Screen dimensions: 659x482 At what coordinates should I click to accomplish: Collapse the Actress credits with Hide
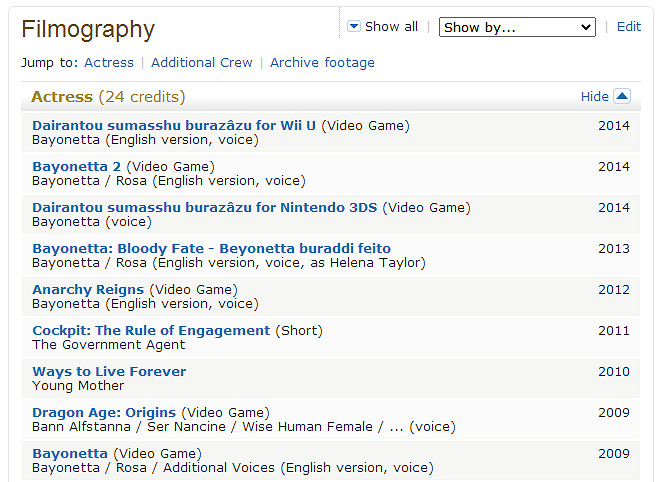(595, 97)
